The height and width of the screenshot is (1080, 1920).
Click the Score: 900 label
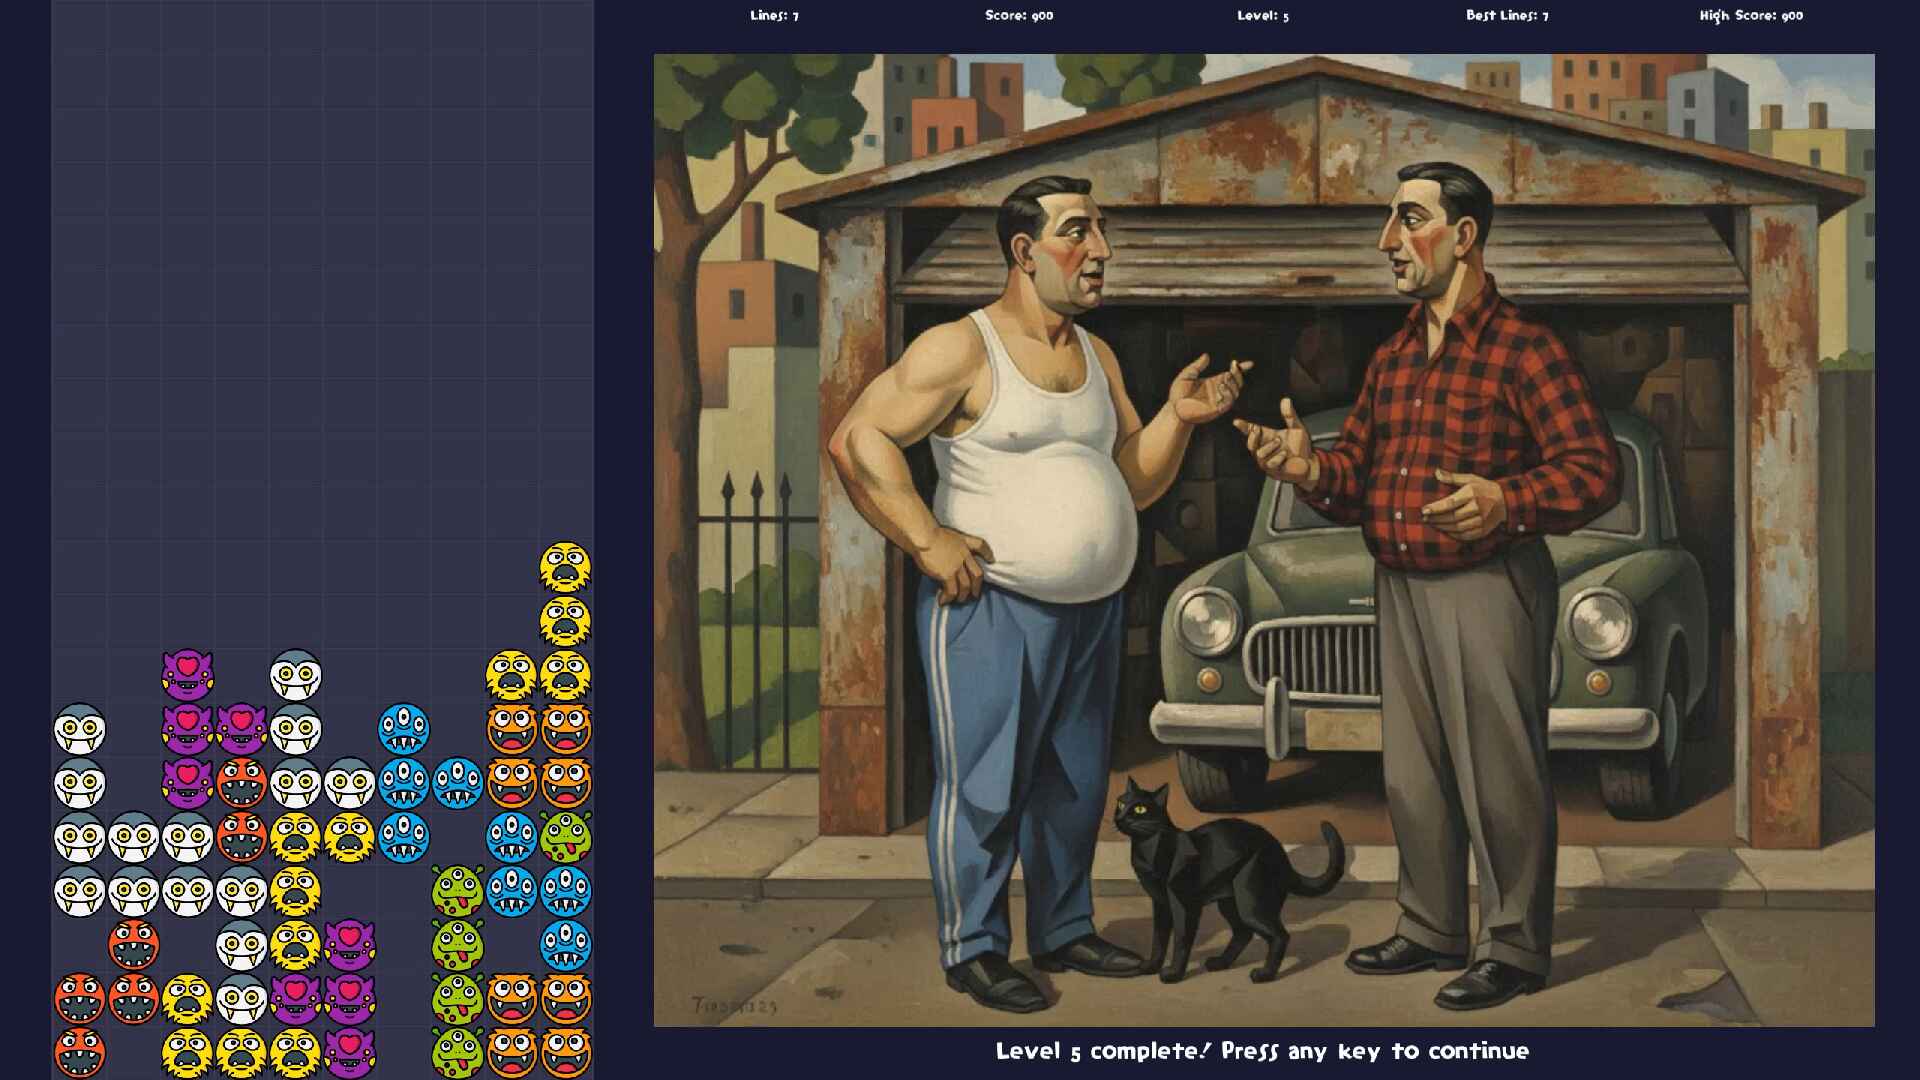click(x=1018, y=15)
